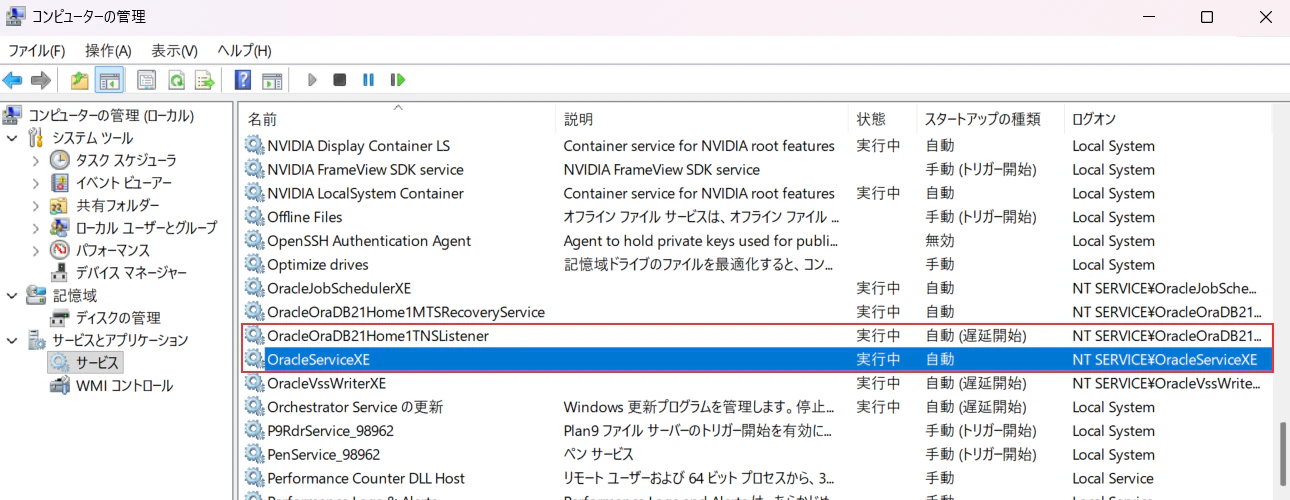Click the Computer Management title bar icon
Image resolution: width=1290 pixels, height=500 pixels.
click(16, 17)
